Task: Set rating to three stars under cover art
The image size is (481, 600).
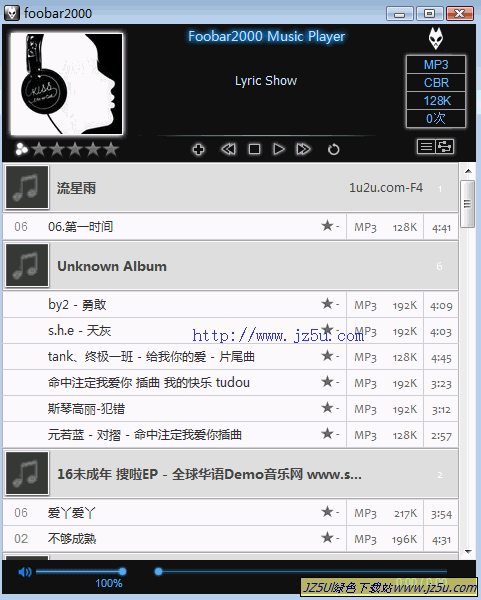Action: (75, 149)
